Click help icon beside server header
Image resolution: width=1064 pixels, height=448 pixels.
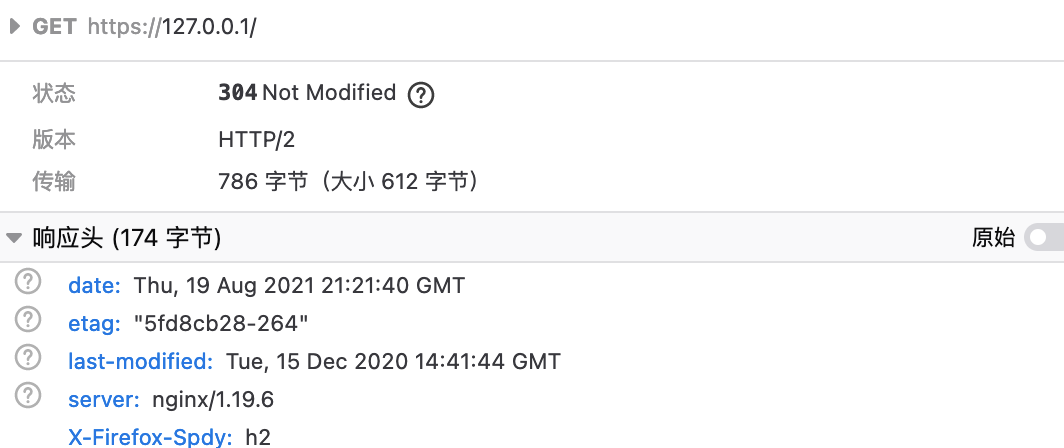point(28,395)
